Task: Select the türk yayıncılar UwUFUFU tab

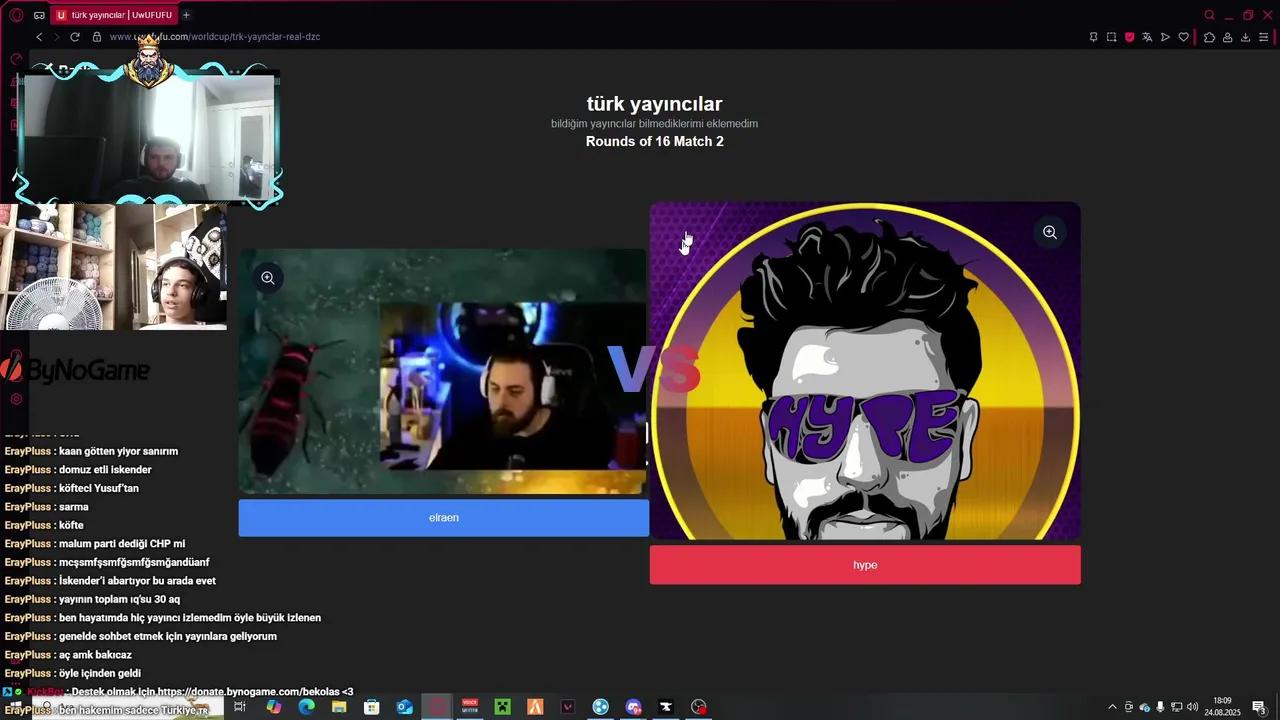Action: pyautogui.click(x=114, y=15)
